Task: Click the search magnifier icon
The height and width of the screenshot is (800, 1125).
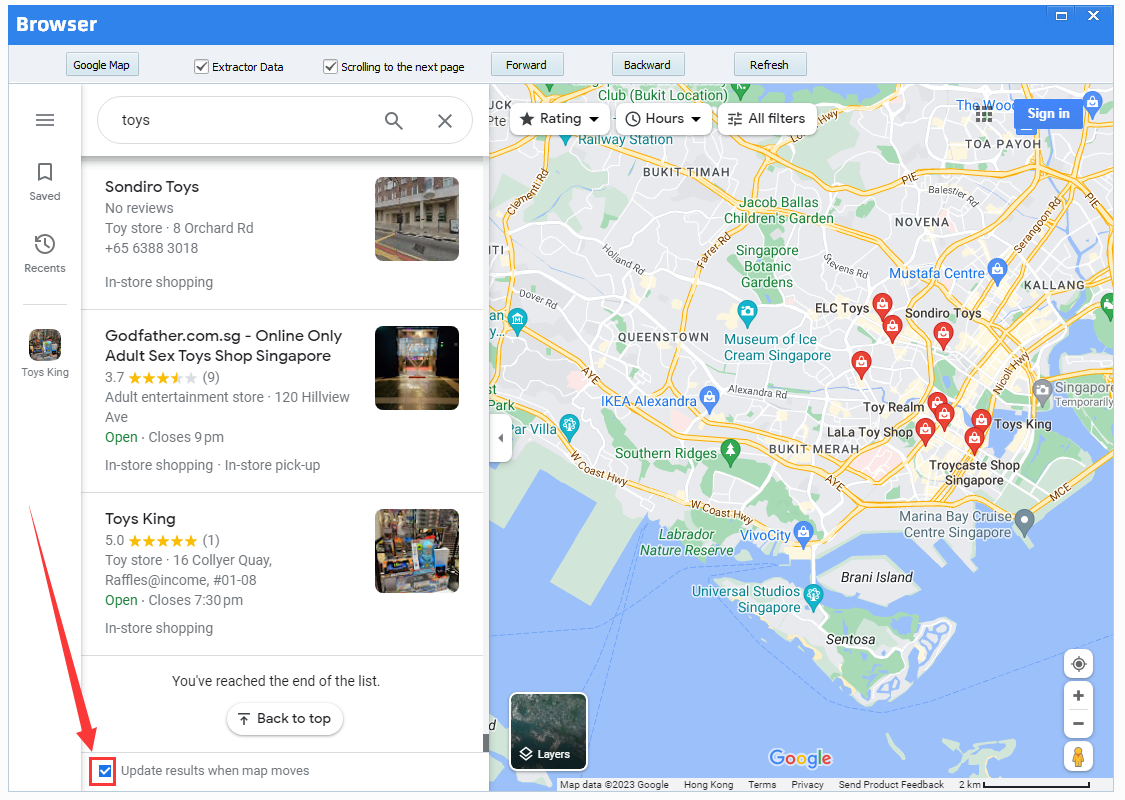Action: 394,121
